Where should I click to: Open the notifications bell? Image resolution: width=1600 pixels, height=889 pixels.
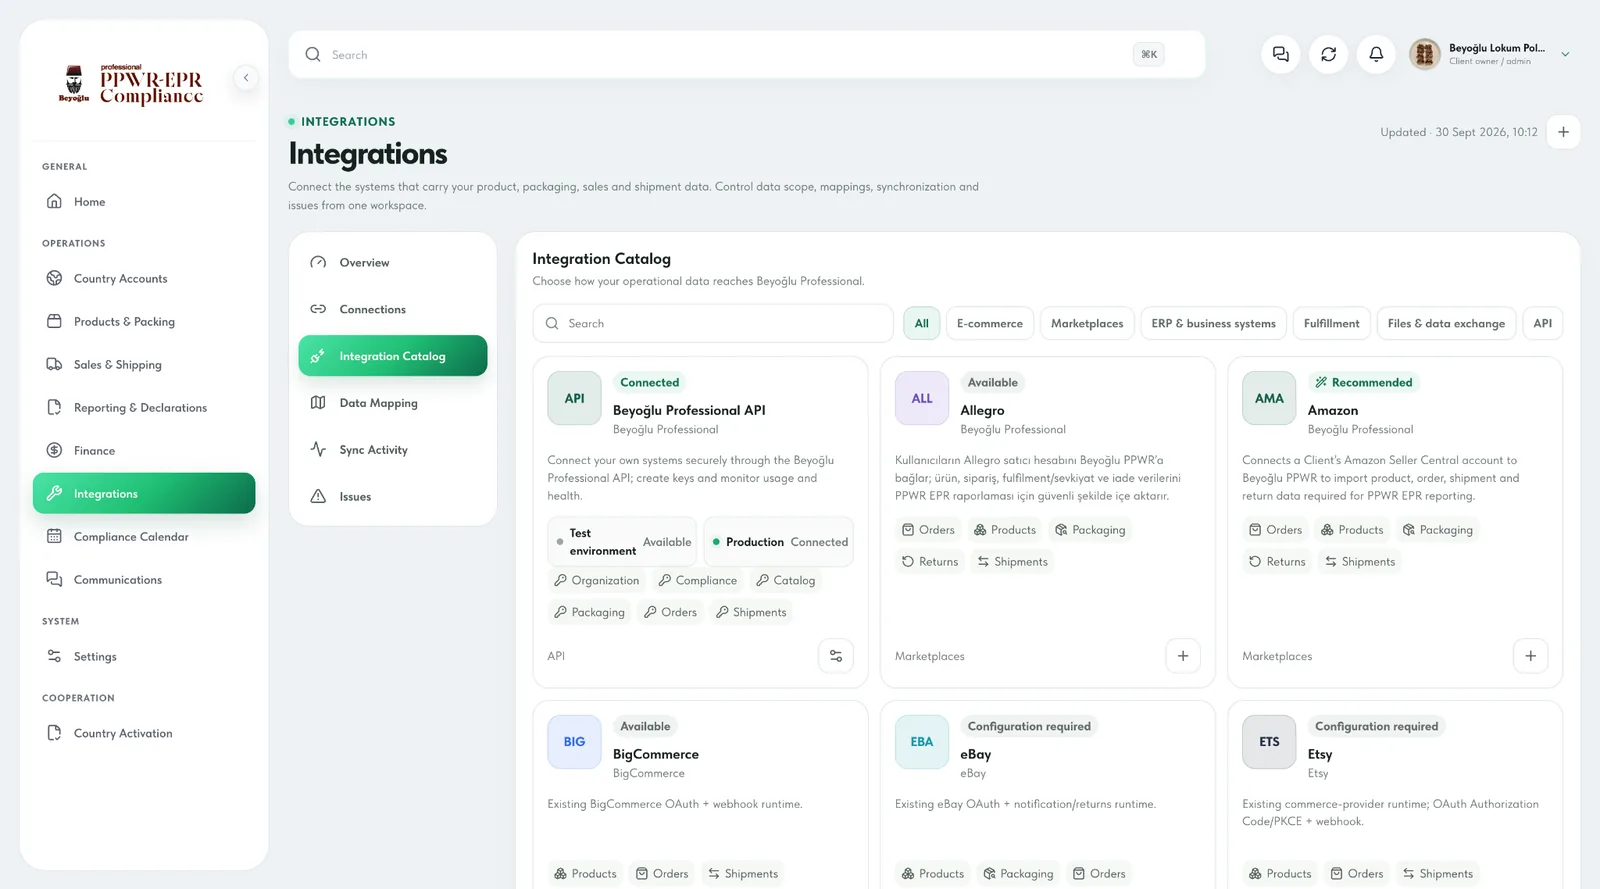pyautogui.click(x=1376, y=54)
